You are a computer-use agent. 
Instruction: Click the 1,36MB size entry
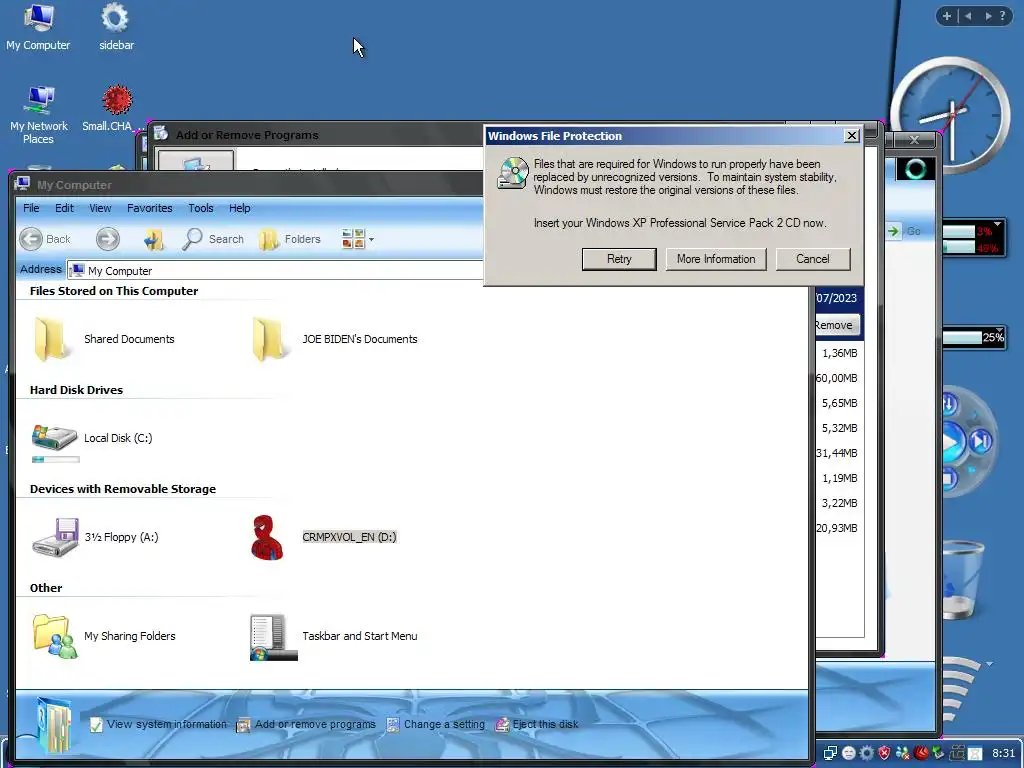[840, 353]
